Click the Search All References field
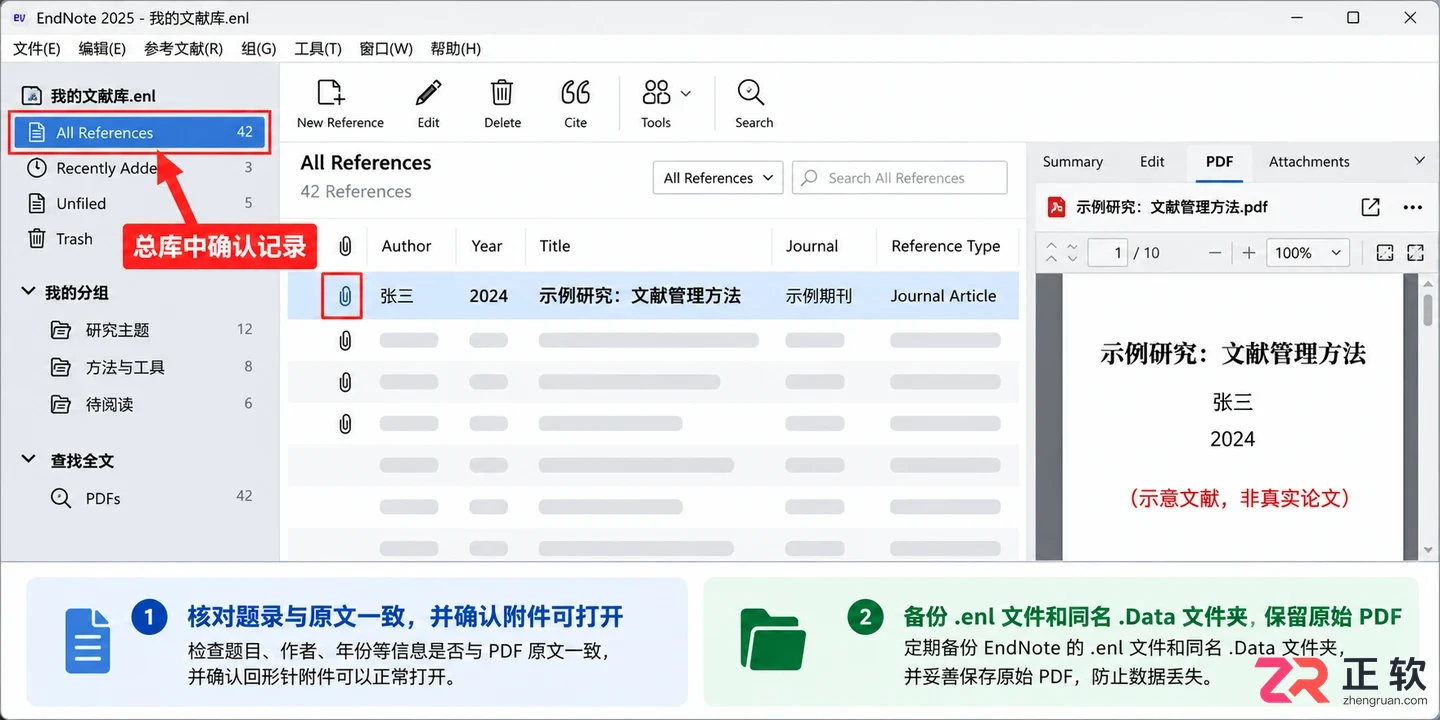 point(899,178)
